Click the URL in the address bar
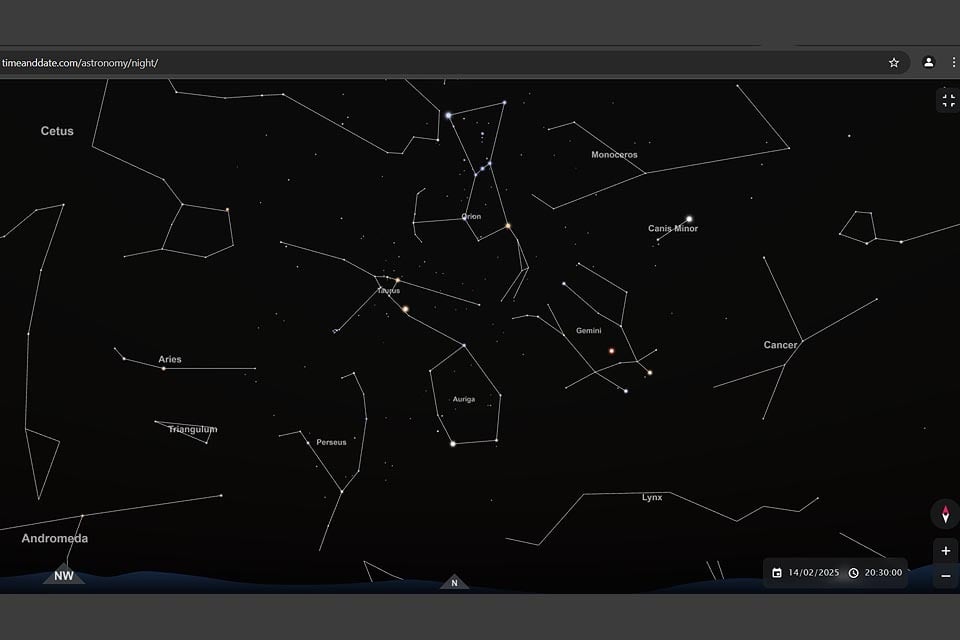The image size is (960, 640). [x=80, y=61]
